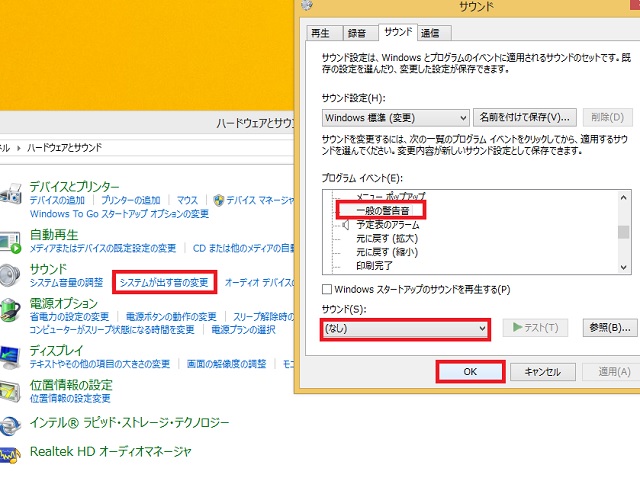Open Power Options (電源オプション) via its battery icon
The width and height of the screenshot is (640, 481).
click(x=11, y=309)
